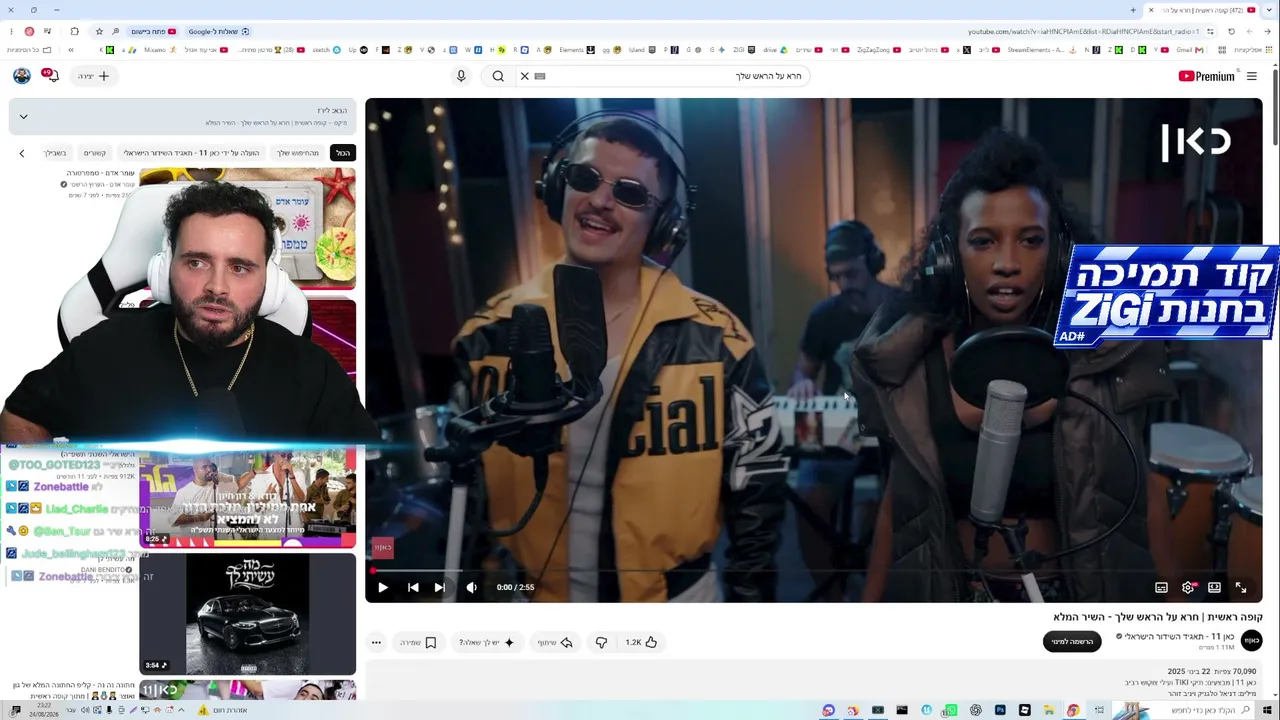This screenshot has height=720, width=1280.
Task: Share the video using the שיתוף button
Action: pyautogui.click(x=555, y=642)
